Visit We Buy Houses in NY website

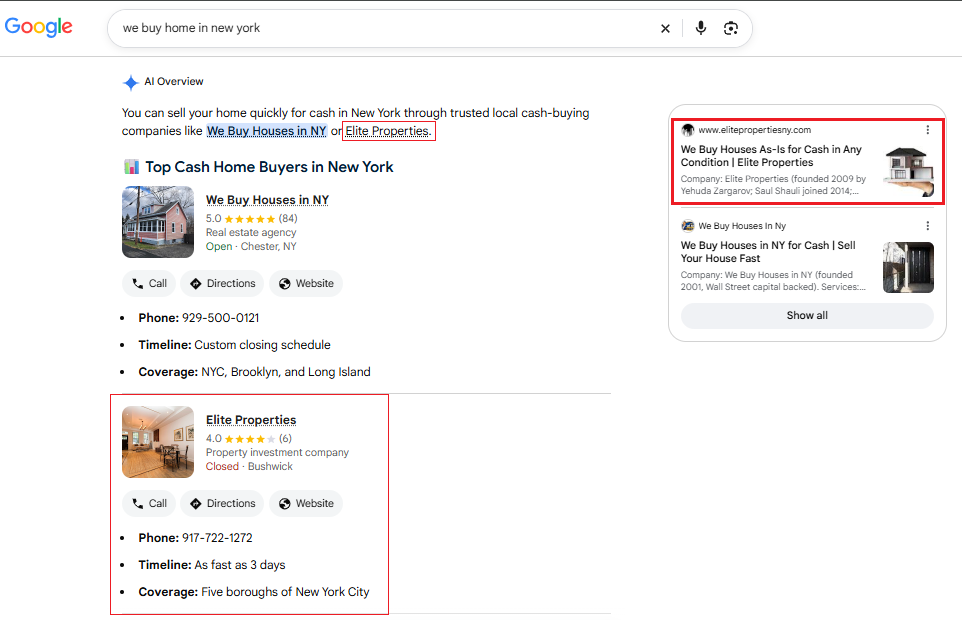coord(306,283)
